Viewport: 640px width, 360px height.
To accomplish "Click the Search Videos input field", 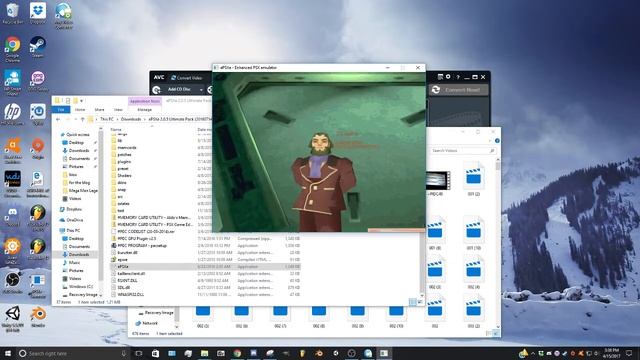I will click(x=463, y=151).
